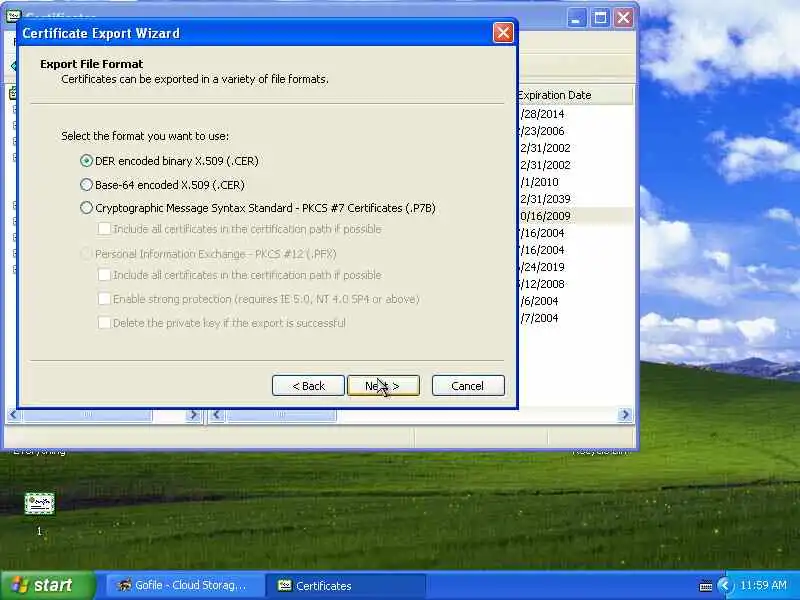The height and width of the screenshot is (600, 800).
Task: Close the Certificates console window
Action: click(x=623, y=18)
